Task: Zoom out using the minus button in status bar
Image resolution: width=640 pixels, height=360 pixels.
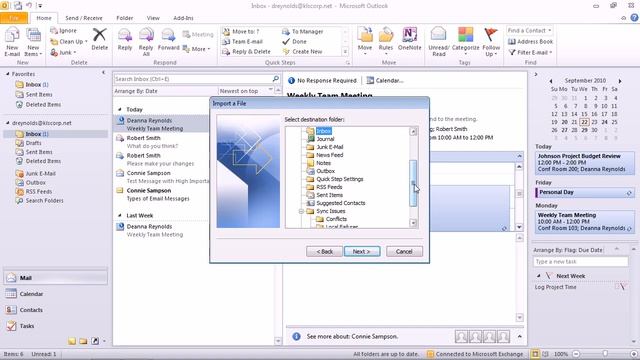Action: click(576, 354)
